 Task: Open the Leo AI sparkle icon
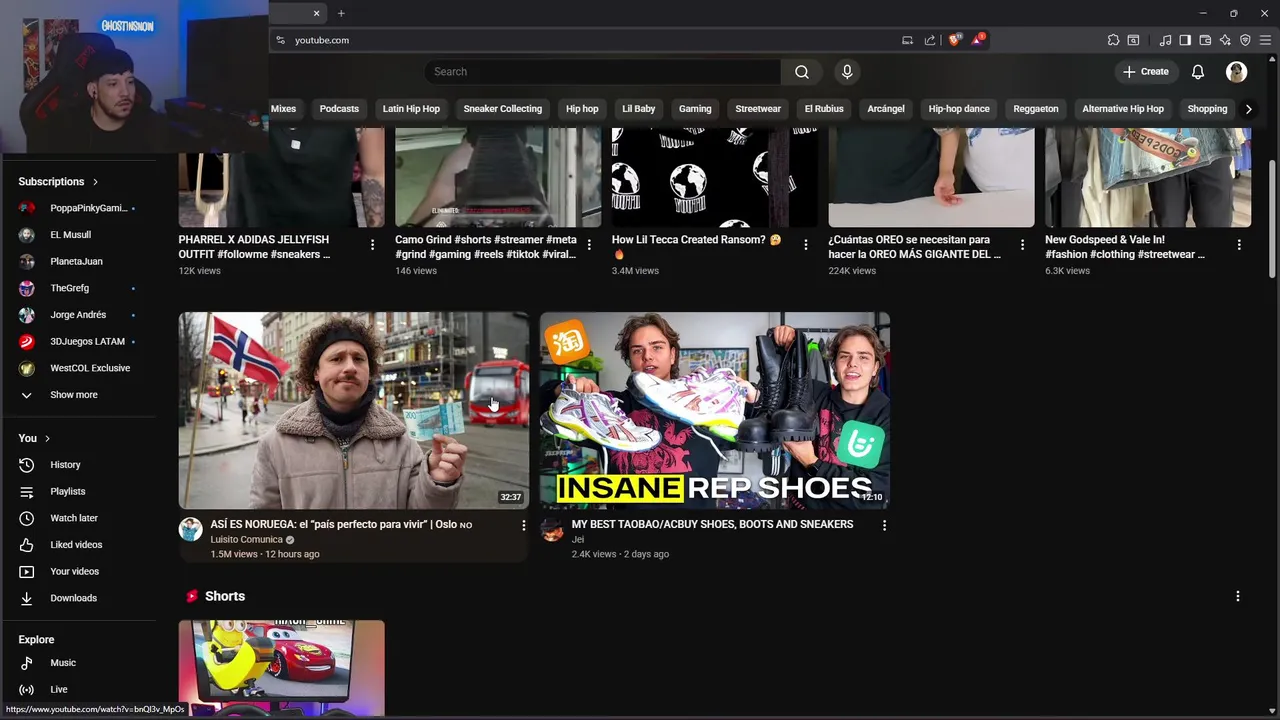click(1225, 40)
